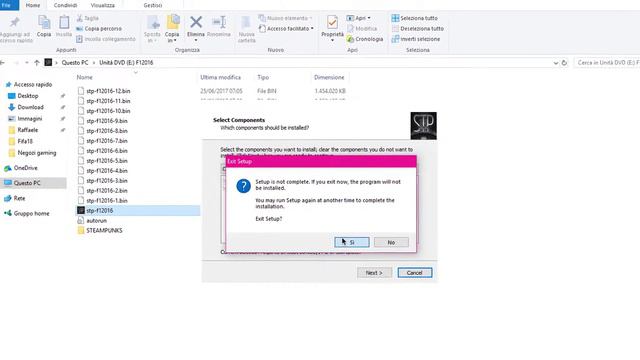
Task: Switch to the Home ribbon tab
Action: coord(33,5)
